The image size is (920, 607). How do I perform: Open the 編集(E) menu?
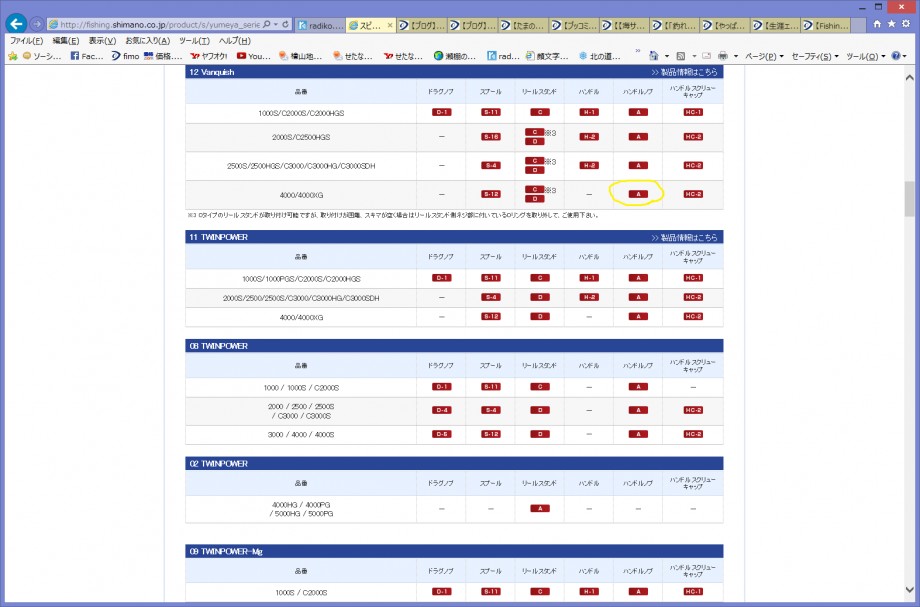pos(66,40)
